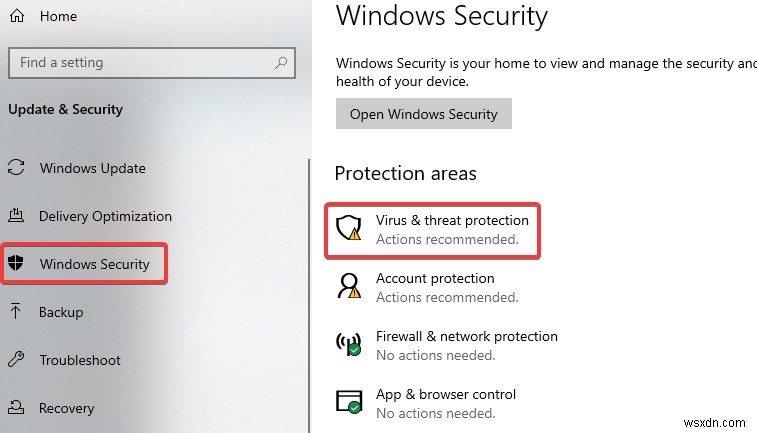757x433 pixels.
Task: Click the Troubleshoot wrench icon
Action: 16,360
